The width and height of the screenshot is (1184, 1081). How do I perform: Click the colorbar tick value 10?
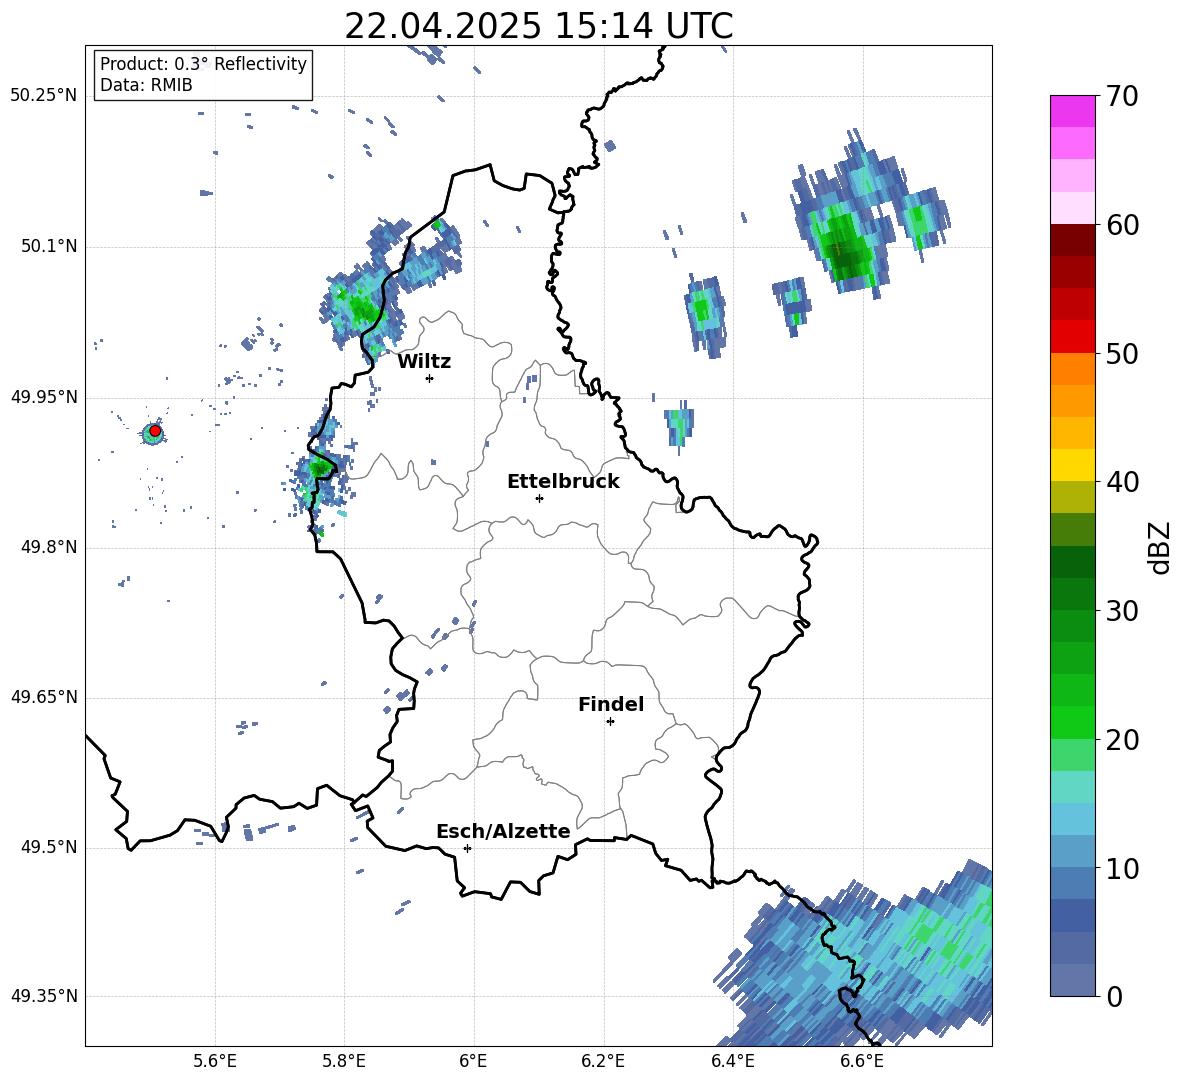[x=1122, y=868]
